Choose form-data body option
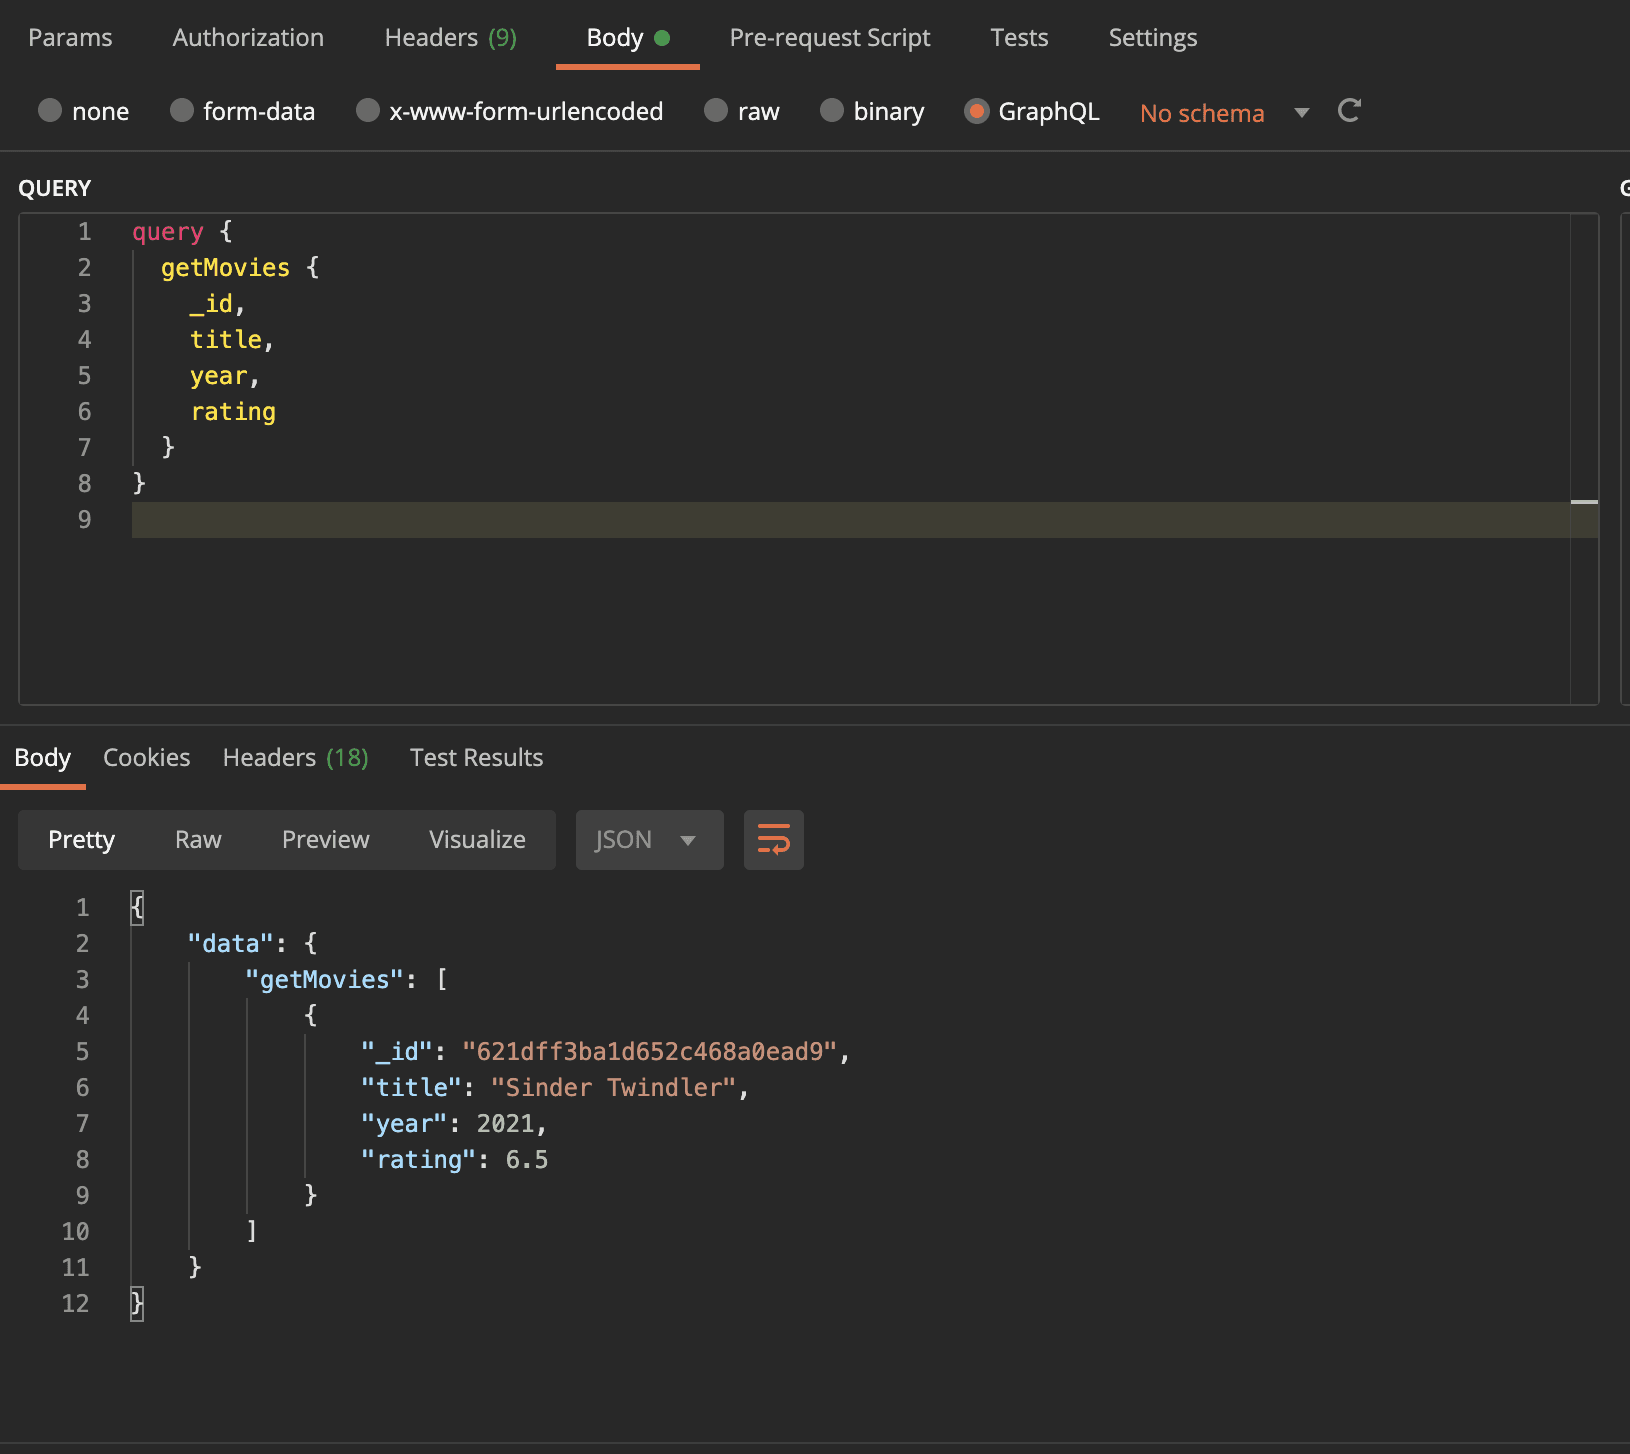 point(182,111)
